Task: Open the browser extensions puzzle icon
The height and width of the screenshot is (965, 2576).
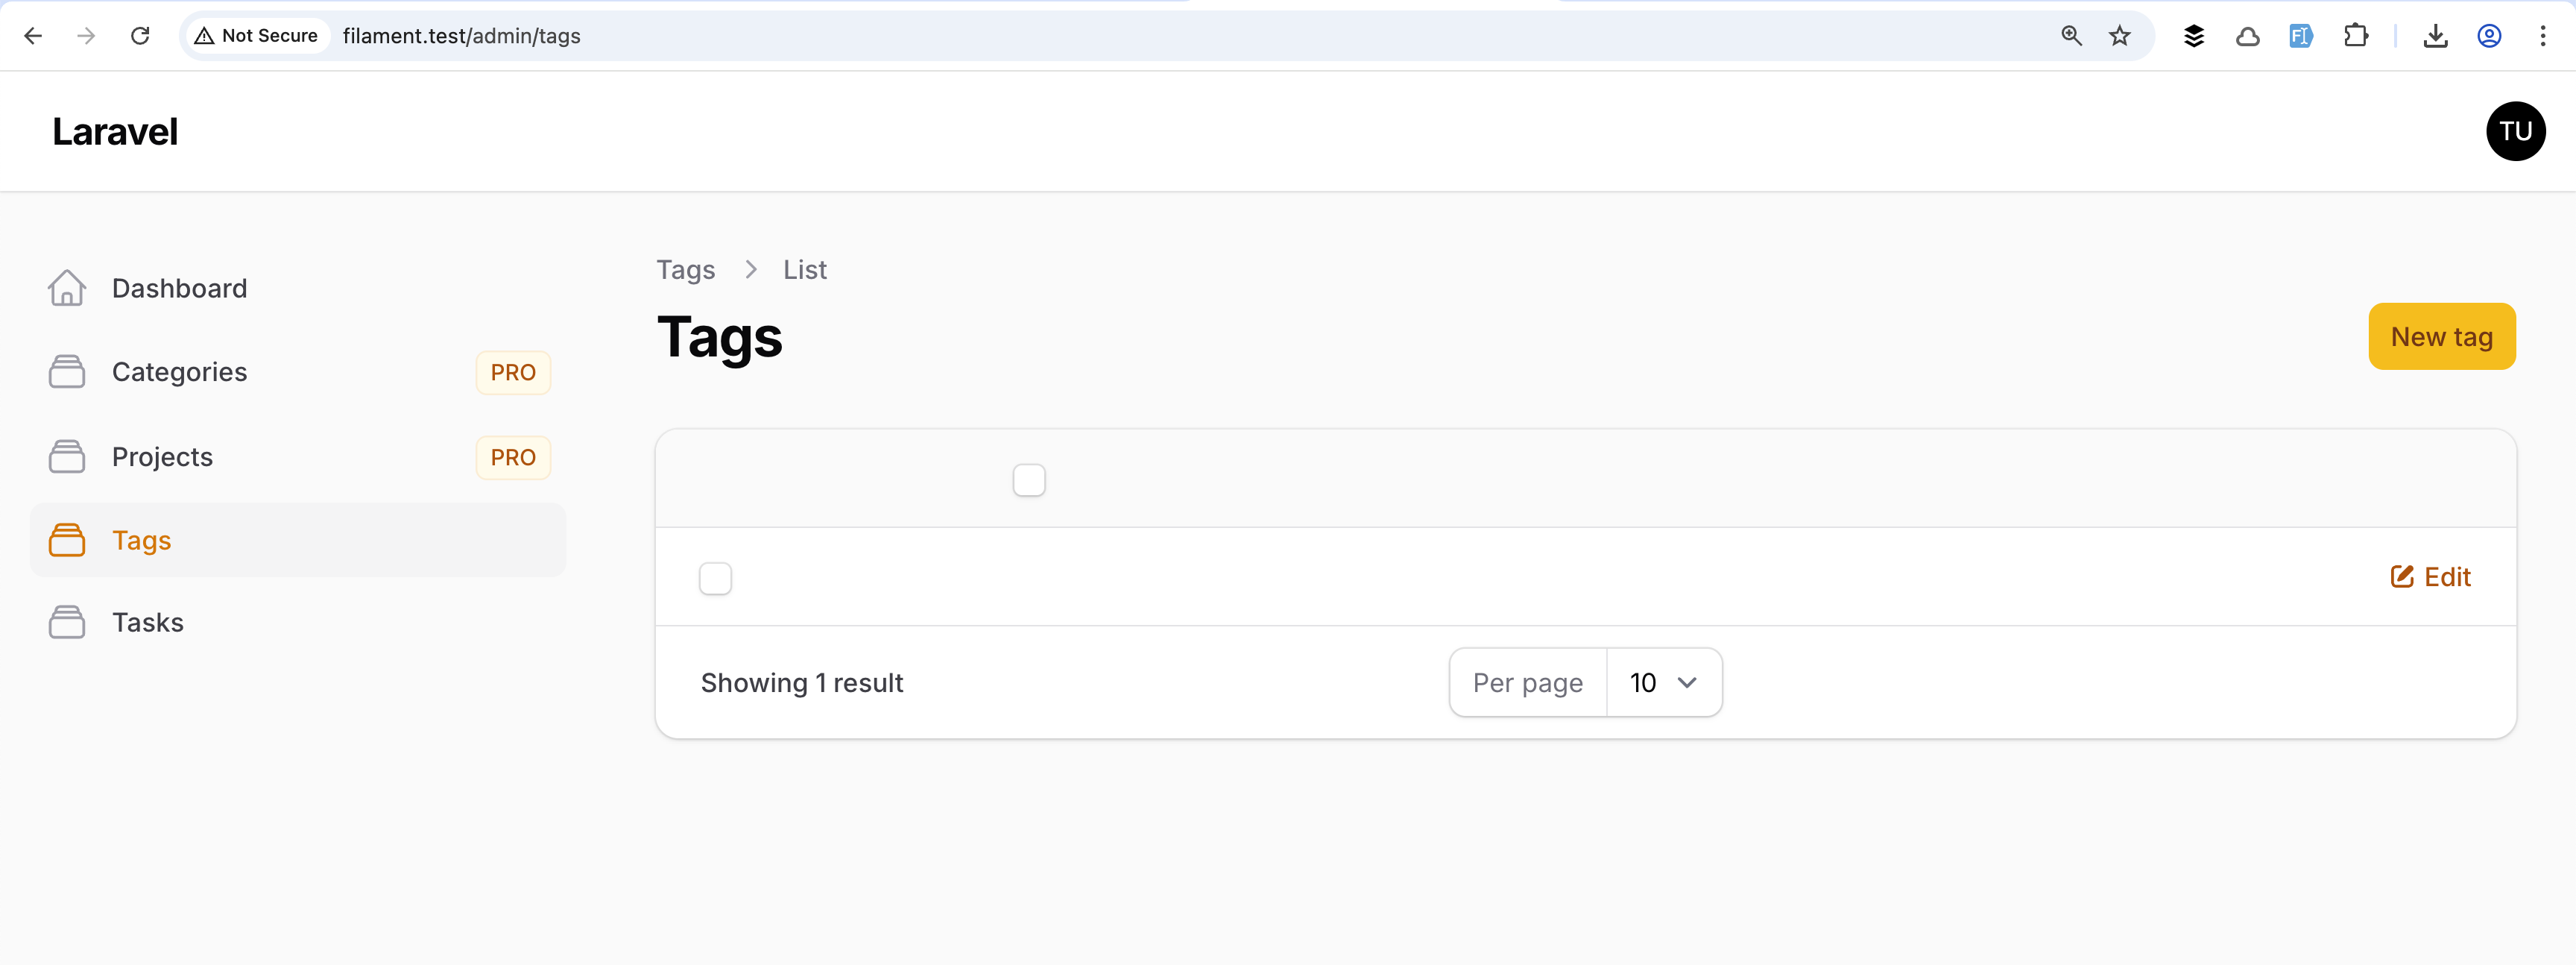Action: [x=2355, y=36]
